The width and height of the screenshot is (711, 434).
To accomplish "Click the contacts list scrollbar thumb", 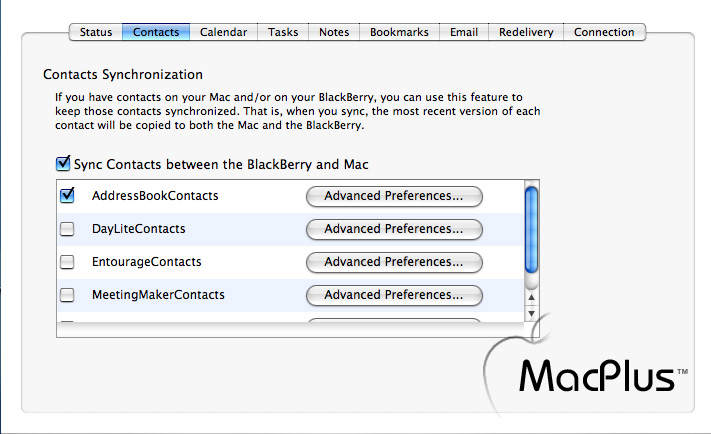I will [531, 230].
